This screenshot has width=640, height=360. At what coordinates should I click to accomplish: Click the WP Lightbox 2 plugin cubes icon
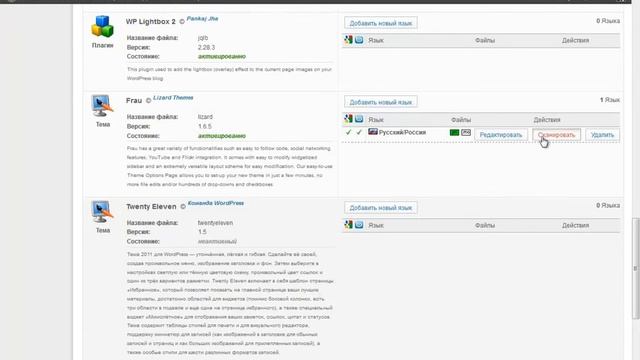point(102,27)
